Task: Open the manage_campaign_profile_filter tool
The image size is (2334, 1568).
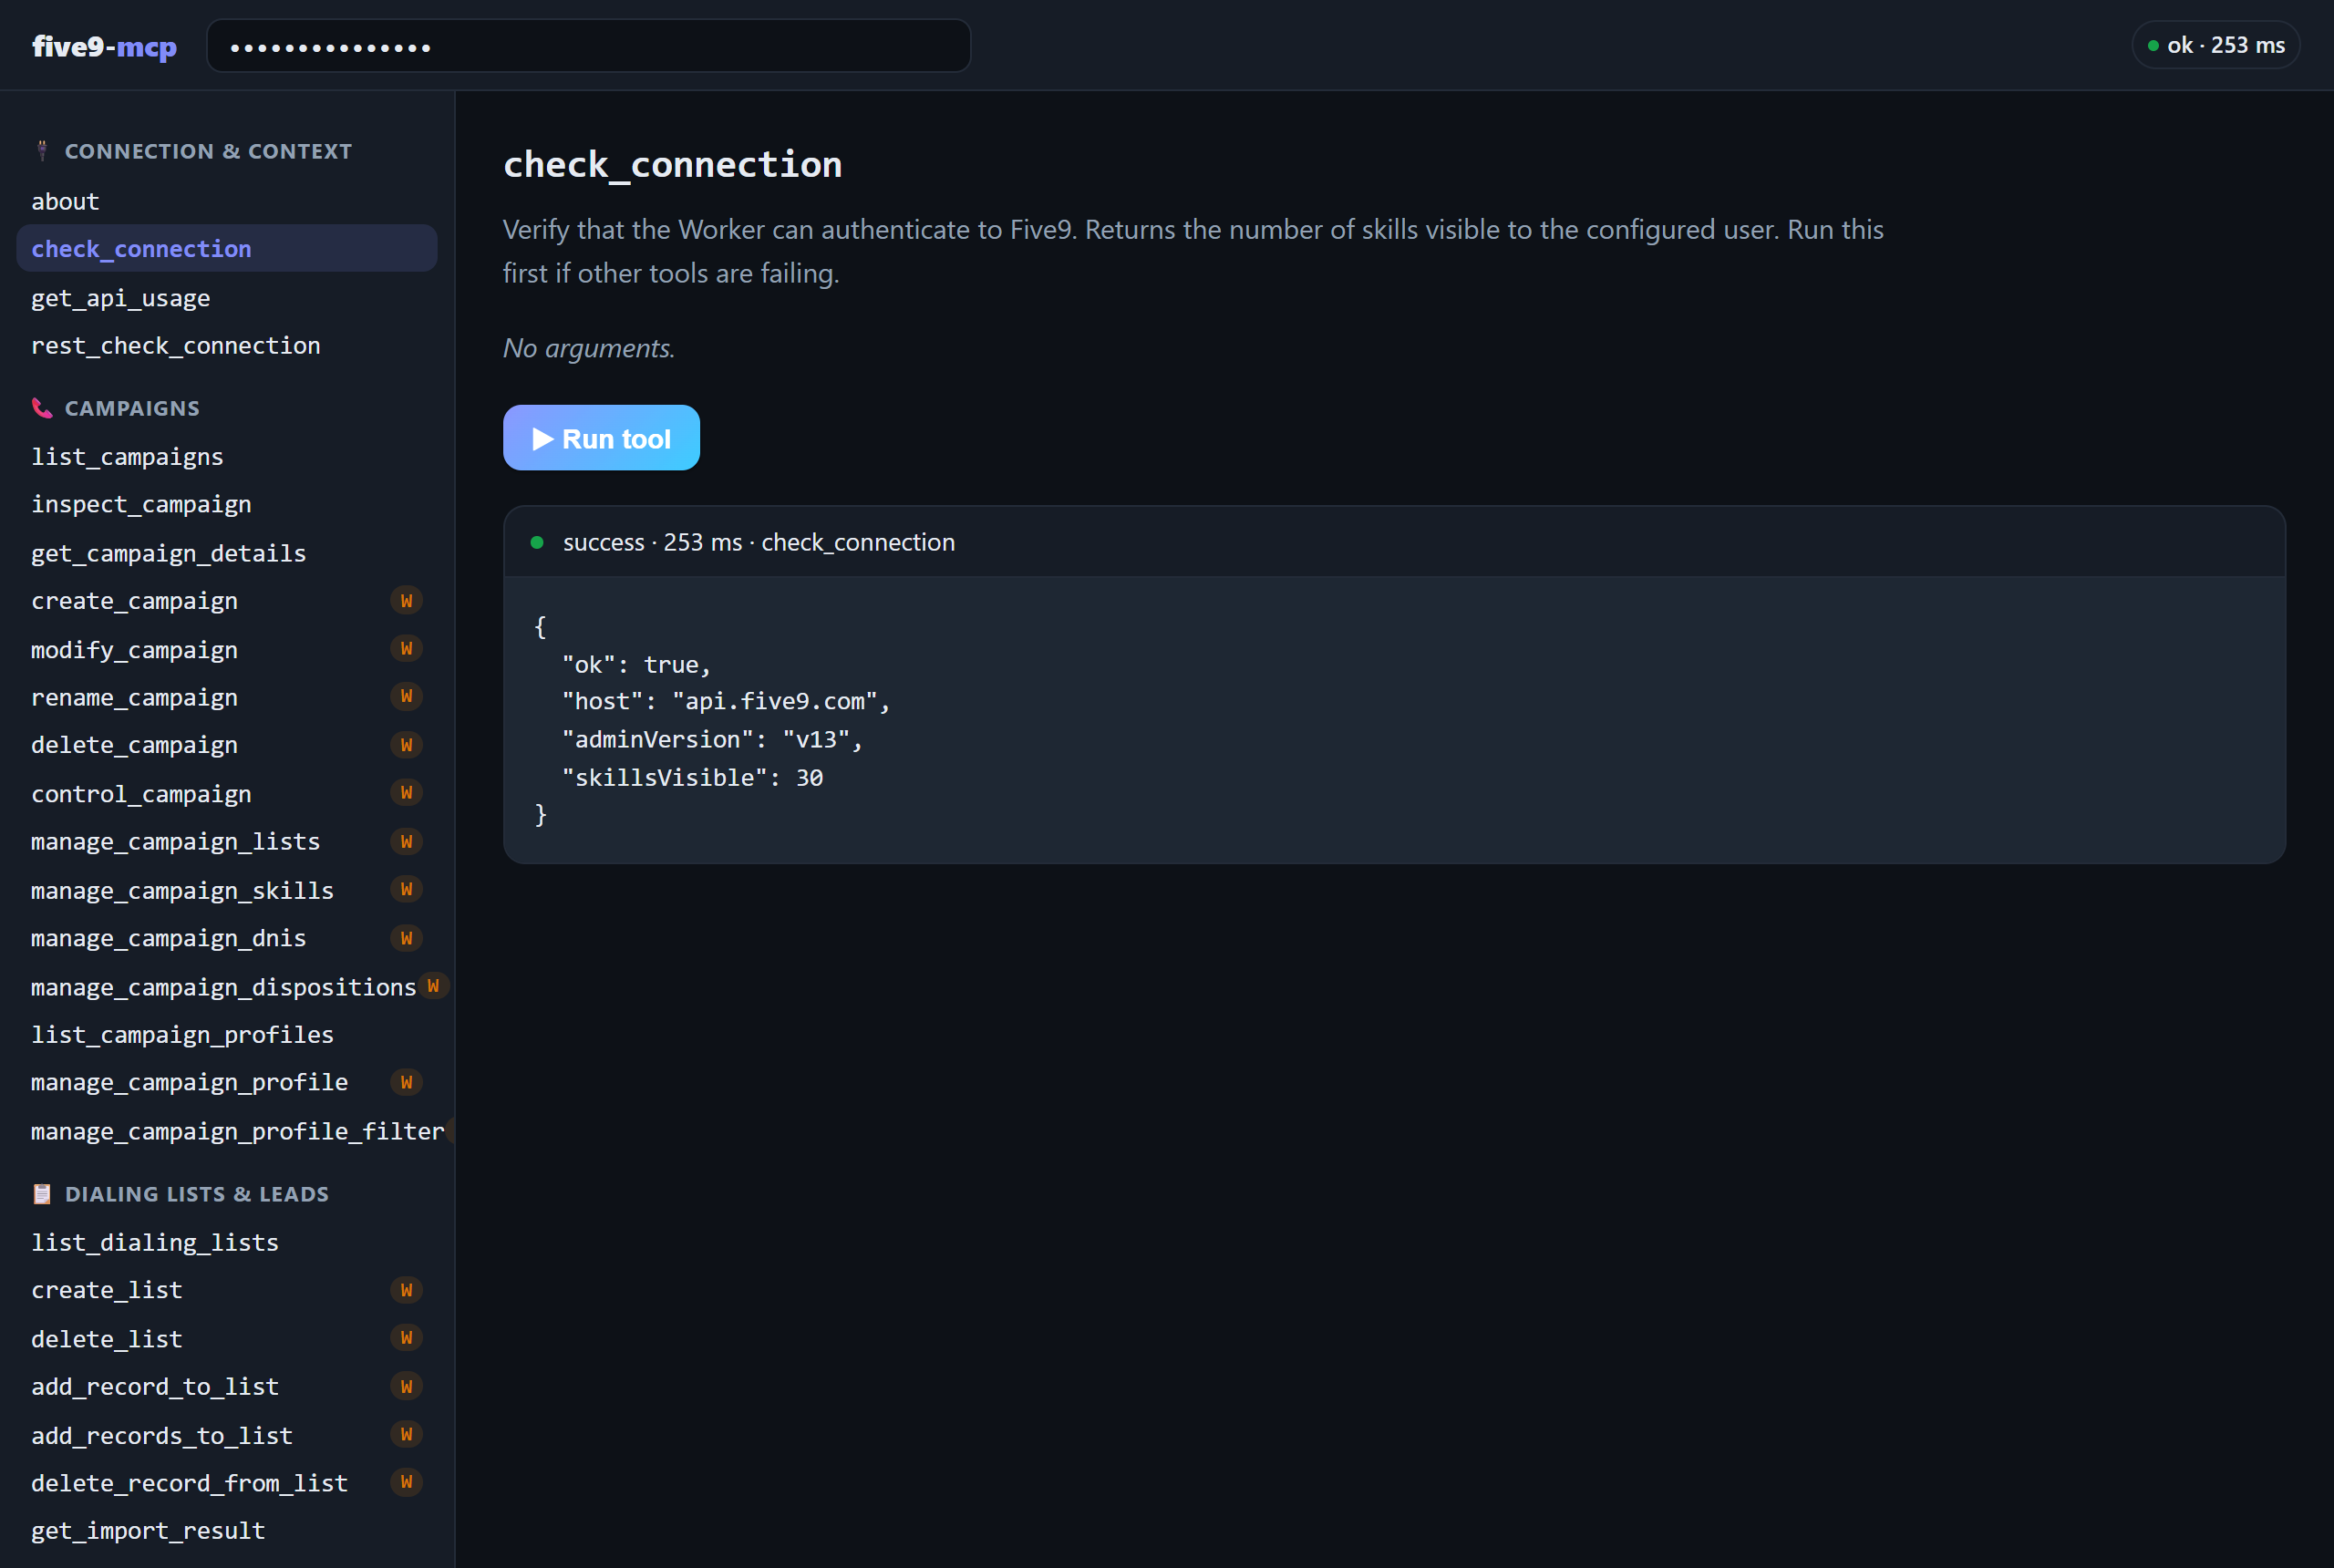Action: click(x=227, y=1131)
